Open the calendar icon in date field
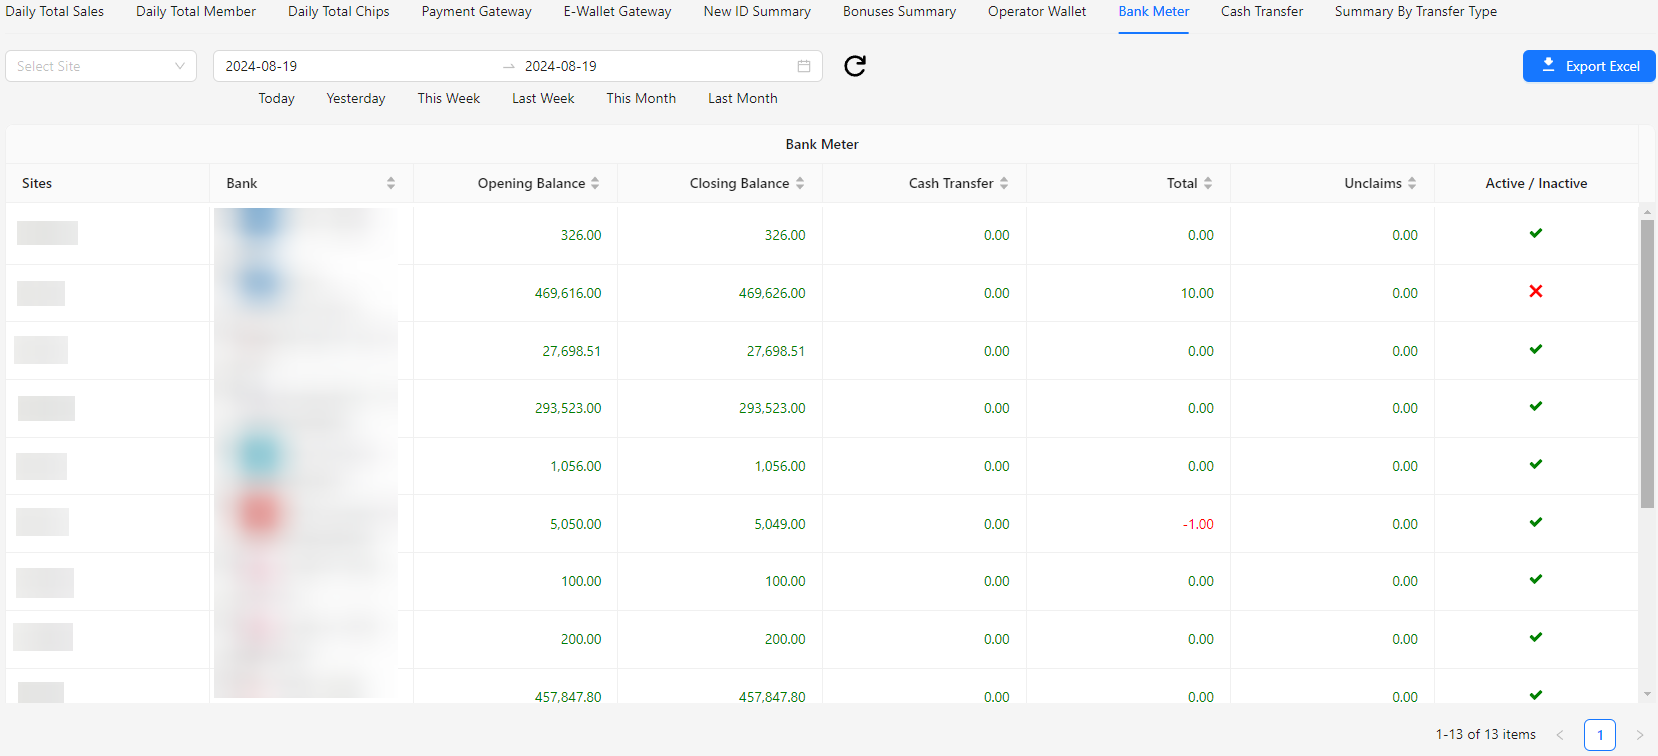 tap(803, 66)
